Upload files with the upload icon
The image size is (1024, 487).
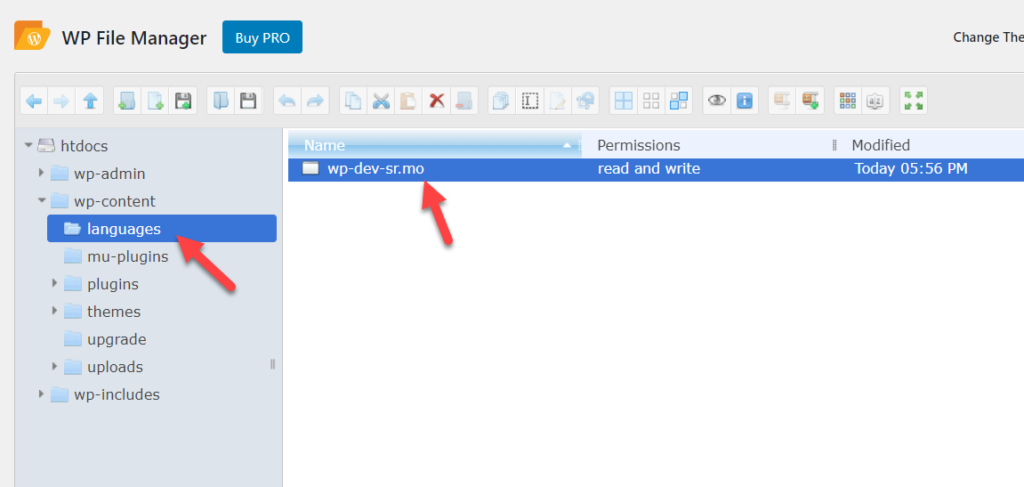coord(184,101)
